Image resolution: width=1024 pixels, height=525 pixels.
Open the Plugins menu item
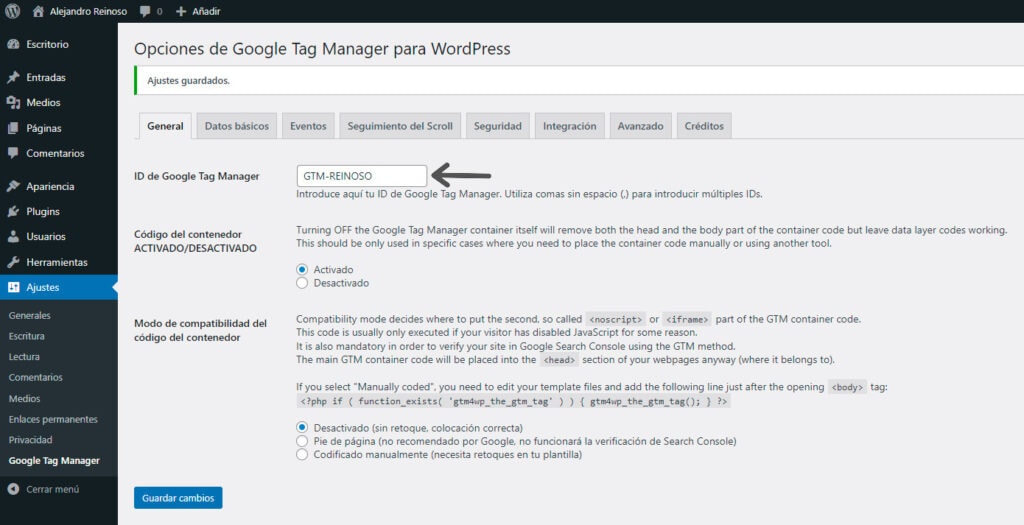click(x=43, y=212)
